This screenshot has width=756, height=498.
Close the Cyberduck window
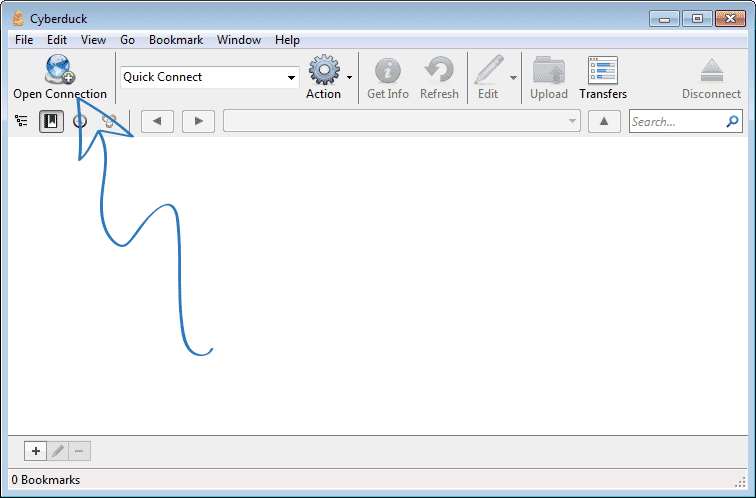730,19
